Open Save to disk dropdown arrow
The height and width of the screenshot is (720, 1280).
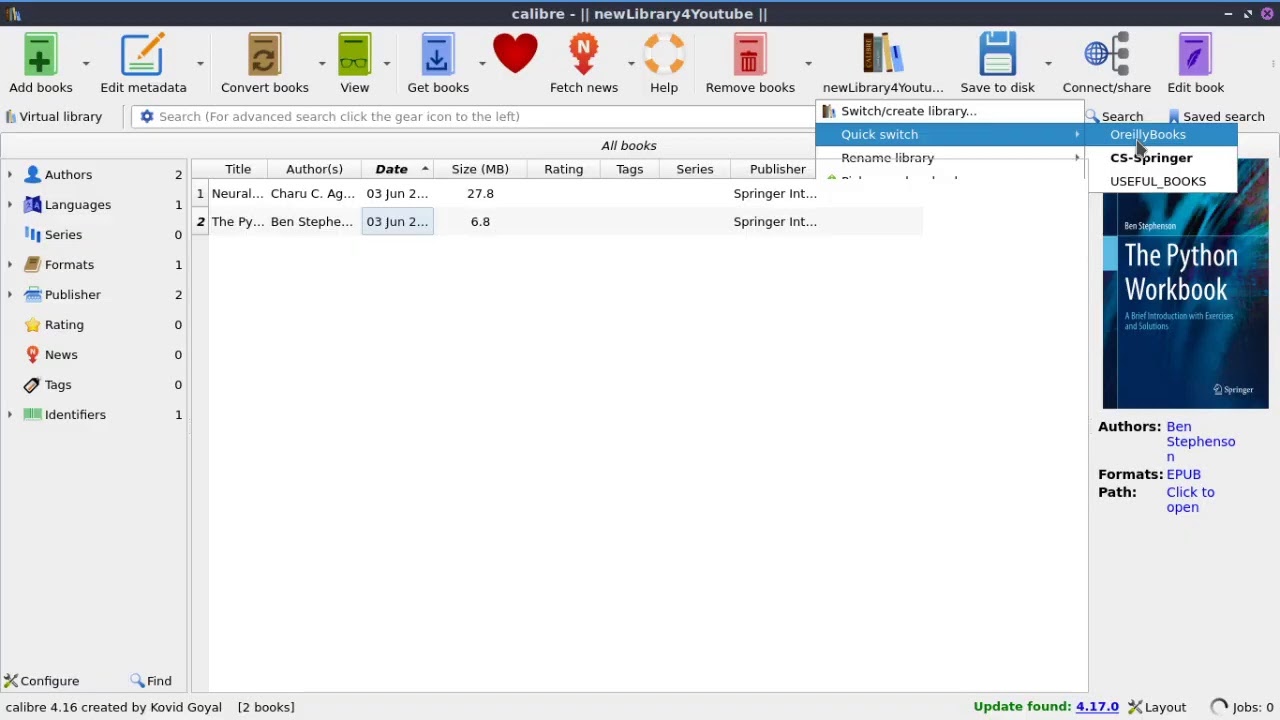[1048, 63]
